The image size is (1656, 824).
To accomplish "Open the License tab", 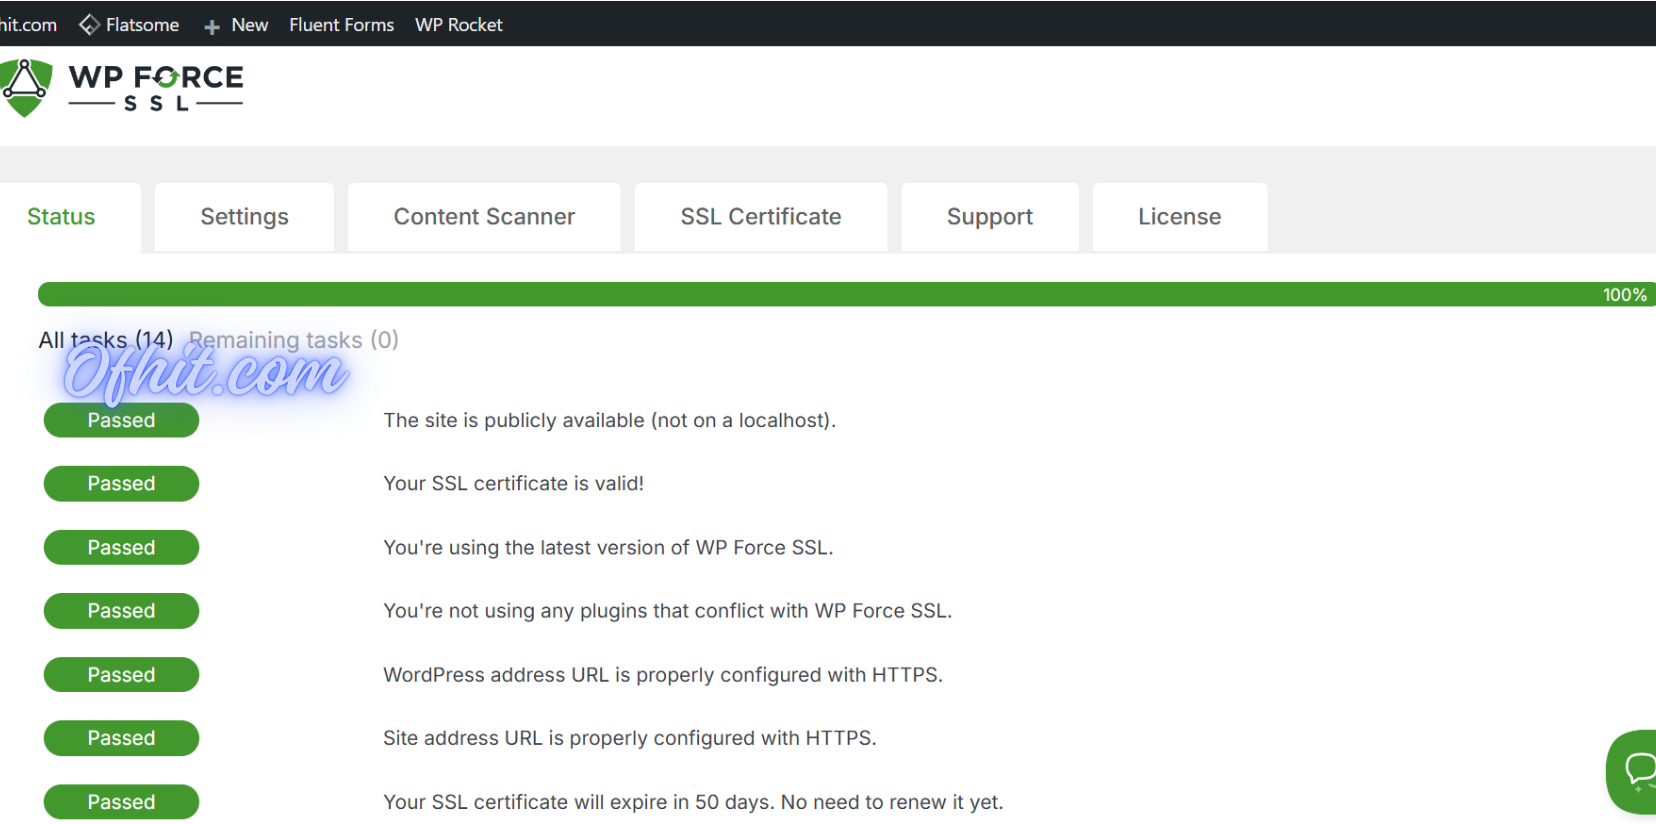I will click(1179, 217).
